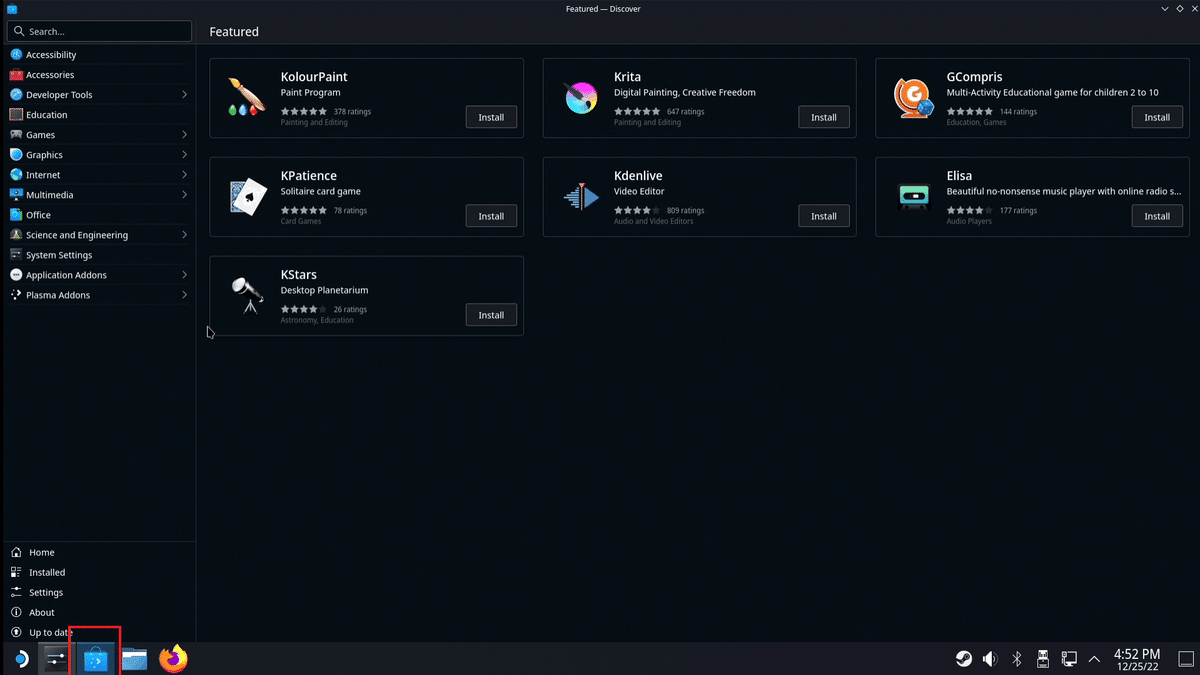Select the Office category icon
This screenshot has height=675, width=1200.
(16, 215)
